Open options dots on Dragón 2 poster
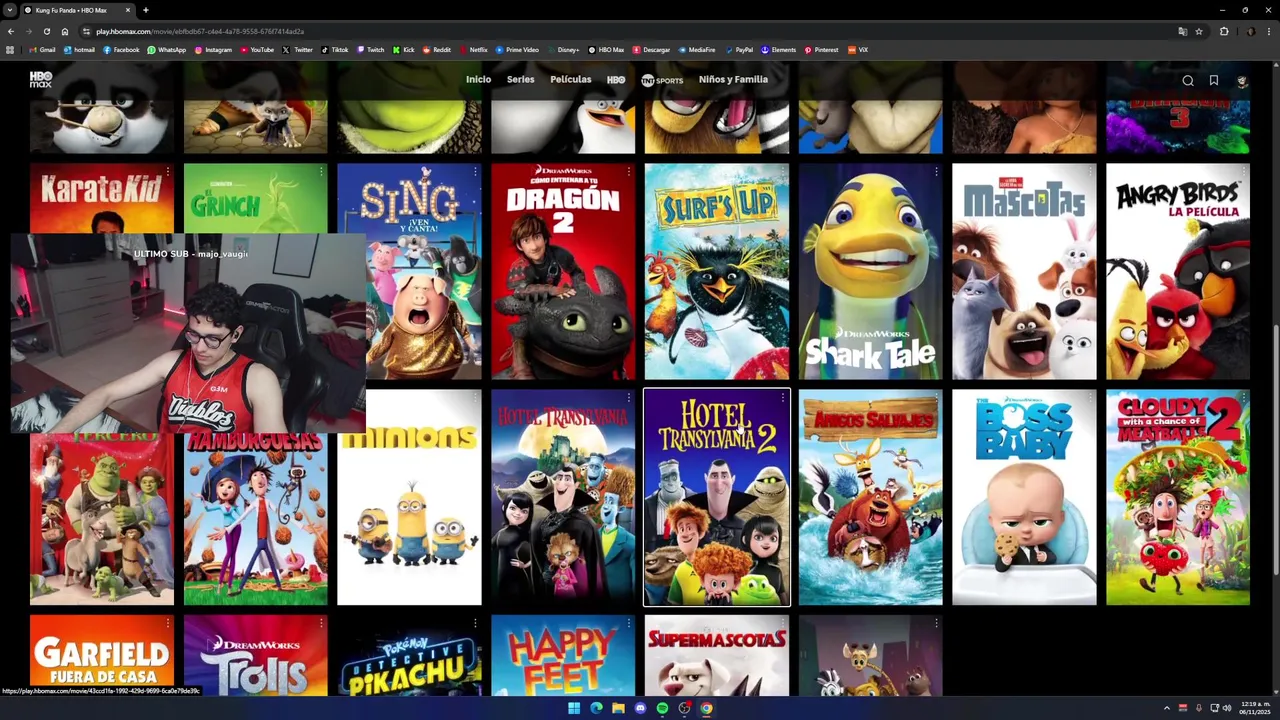 629,172
